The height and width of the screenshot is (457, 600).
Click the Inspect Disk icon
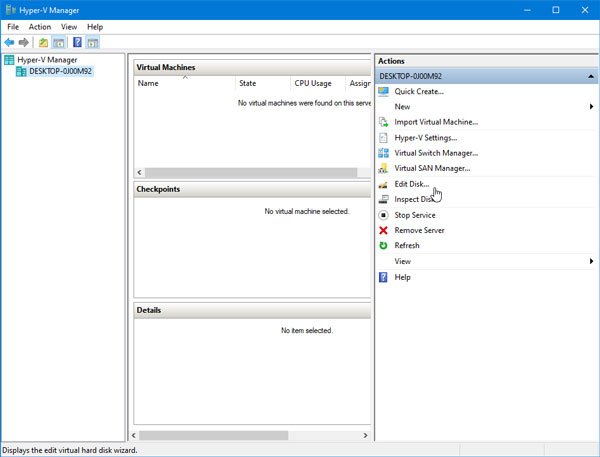click(383, 199)
